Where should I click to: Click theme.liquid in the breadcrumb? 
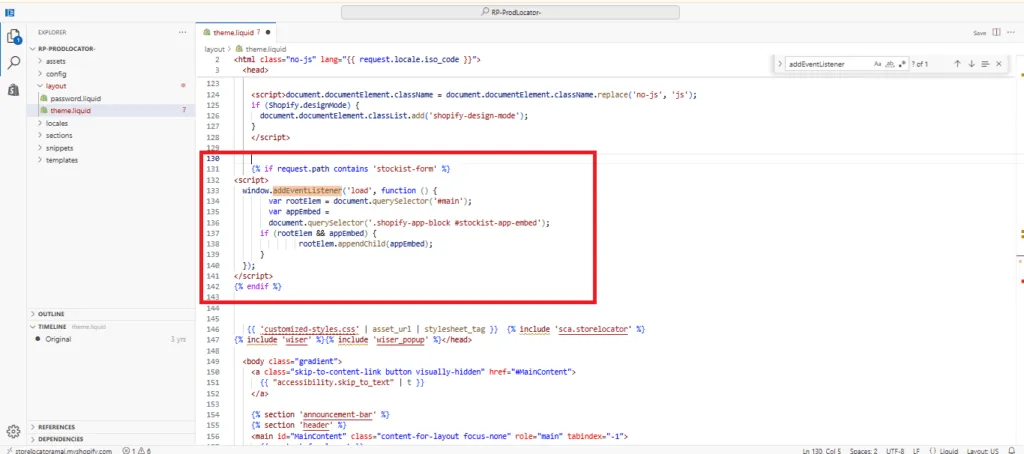click(x=265, y=49)
